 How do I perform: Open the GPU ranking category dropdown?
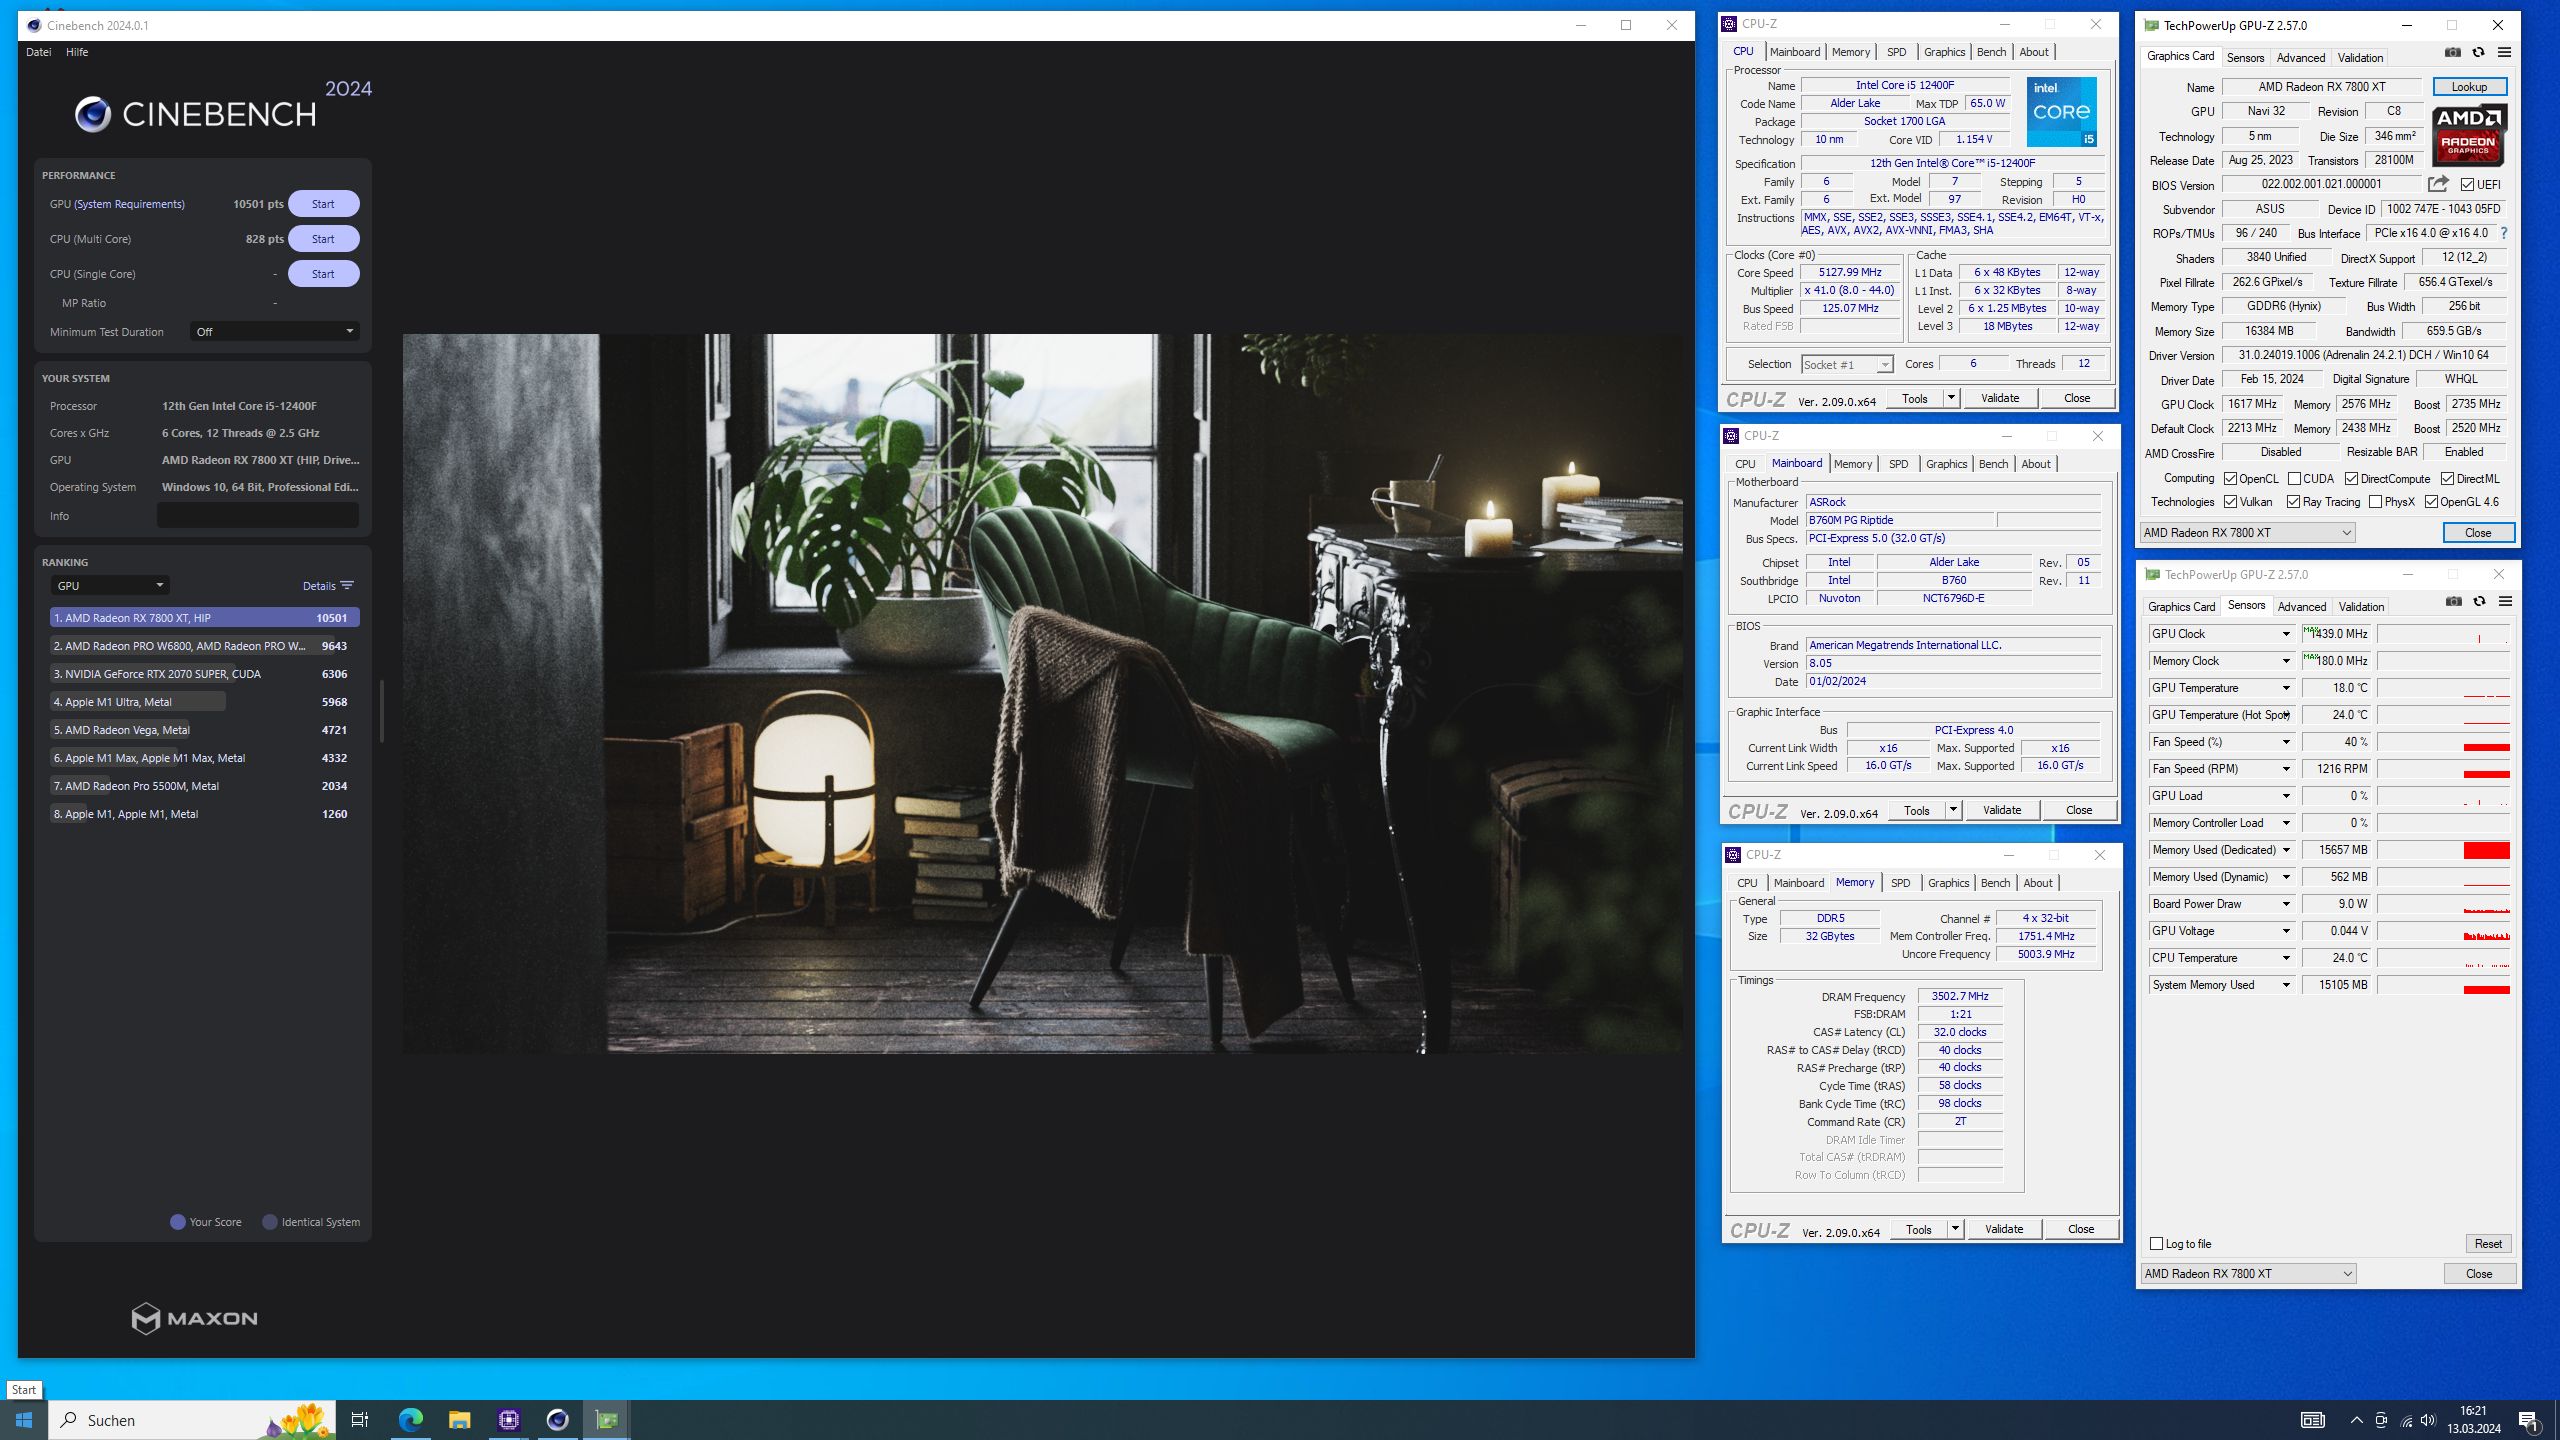tap(110, 586)
